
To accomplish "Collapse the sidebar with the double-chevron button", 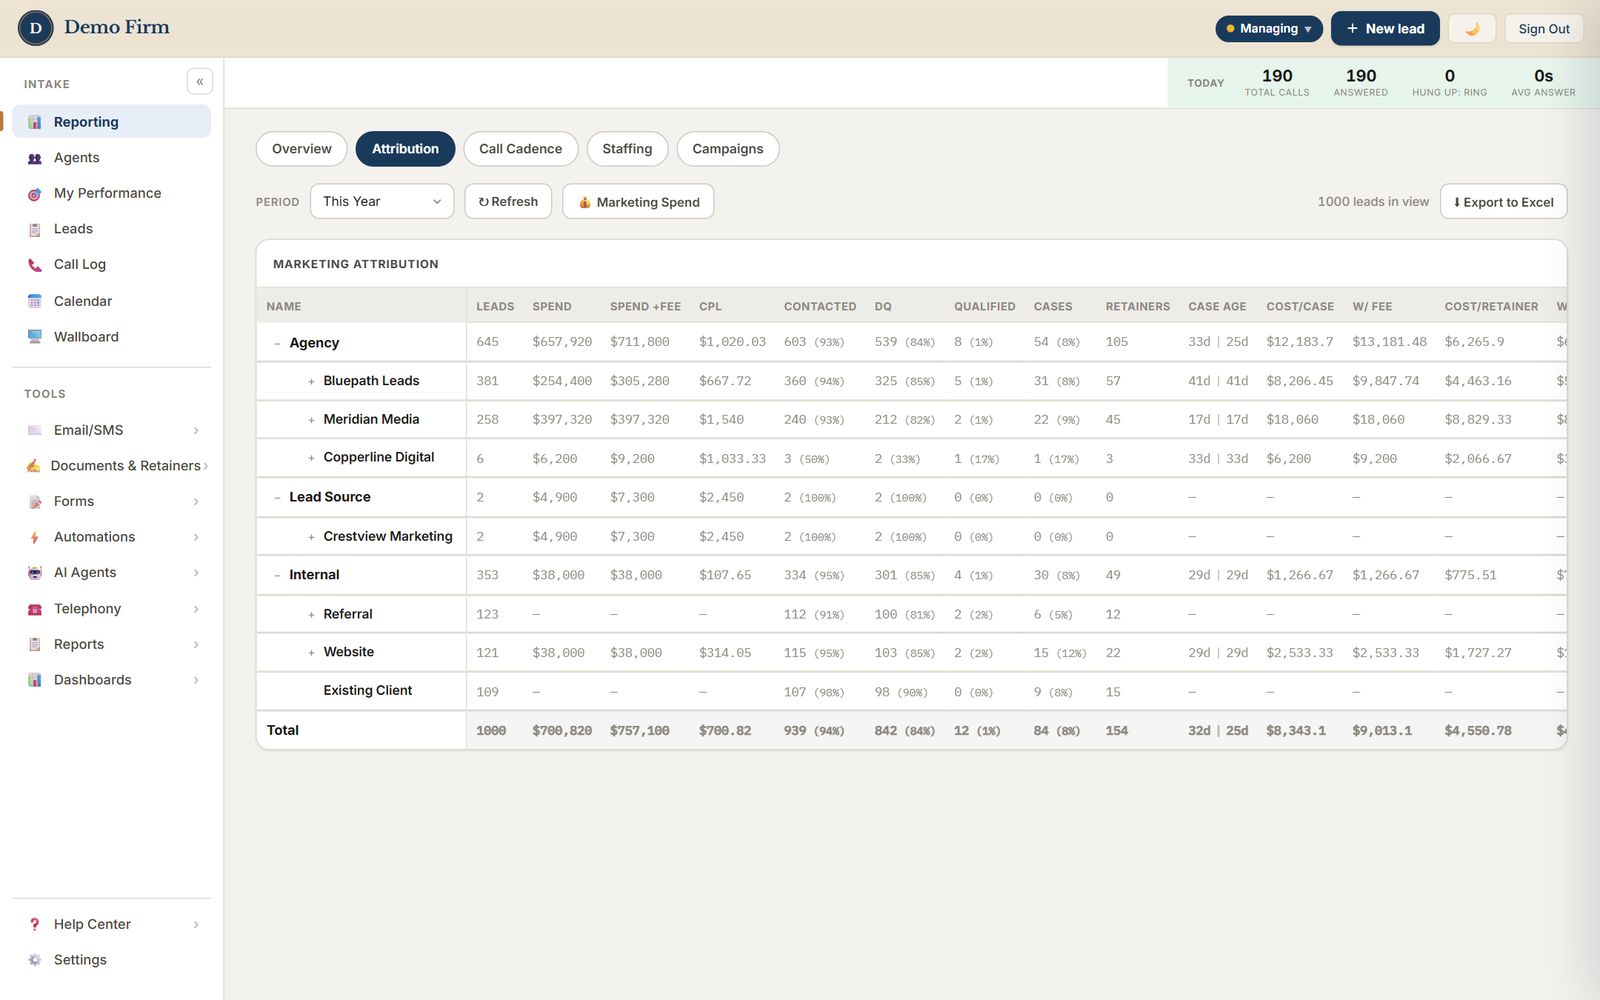I will (200, 82).
